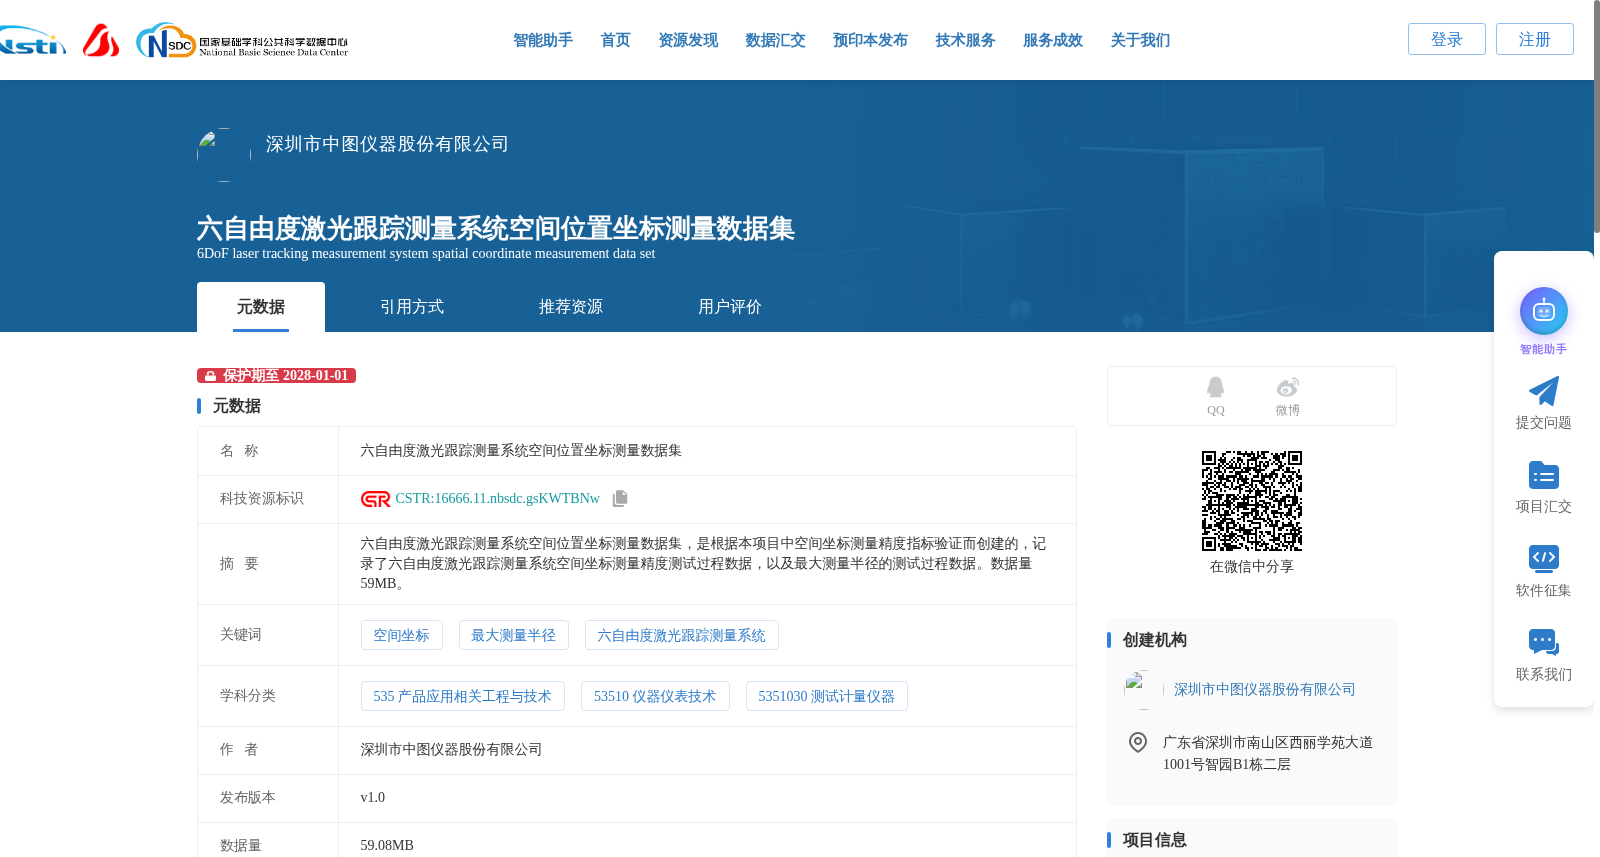Viewport: 1600px width, 857px height.
Task: Select the 六自由度激光跟踪测量系统 keyword tag
Action: pos(682,635)
